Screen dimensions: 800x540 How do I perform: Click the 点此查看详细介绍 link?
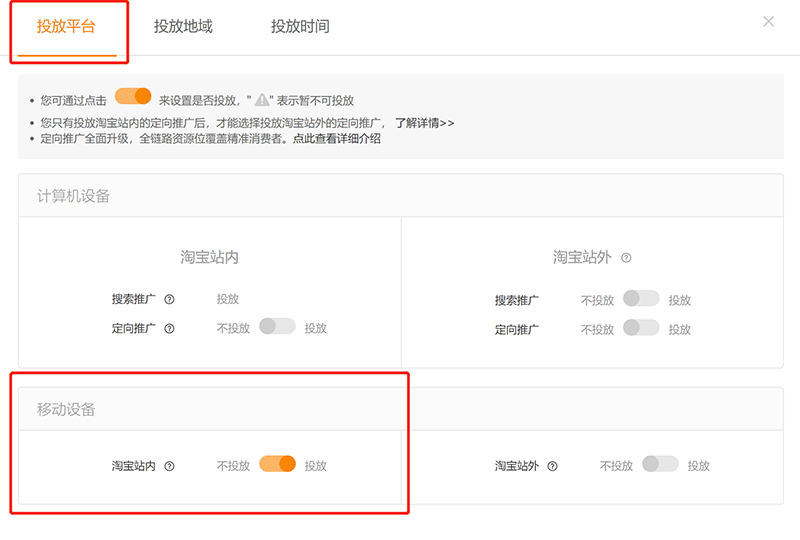336,139
